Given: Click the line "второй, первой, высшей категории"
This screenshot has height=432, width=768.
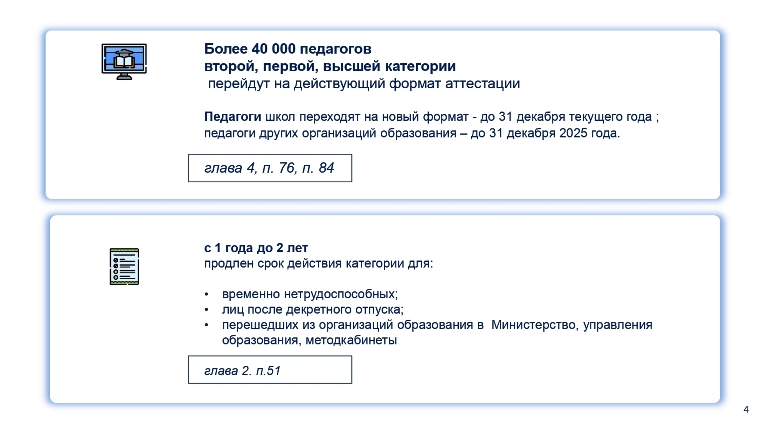Looking at the screenshot, I should point(316,65).
